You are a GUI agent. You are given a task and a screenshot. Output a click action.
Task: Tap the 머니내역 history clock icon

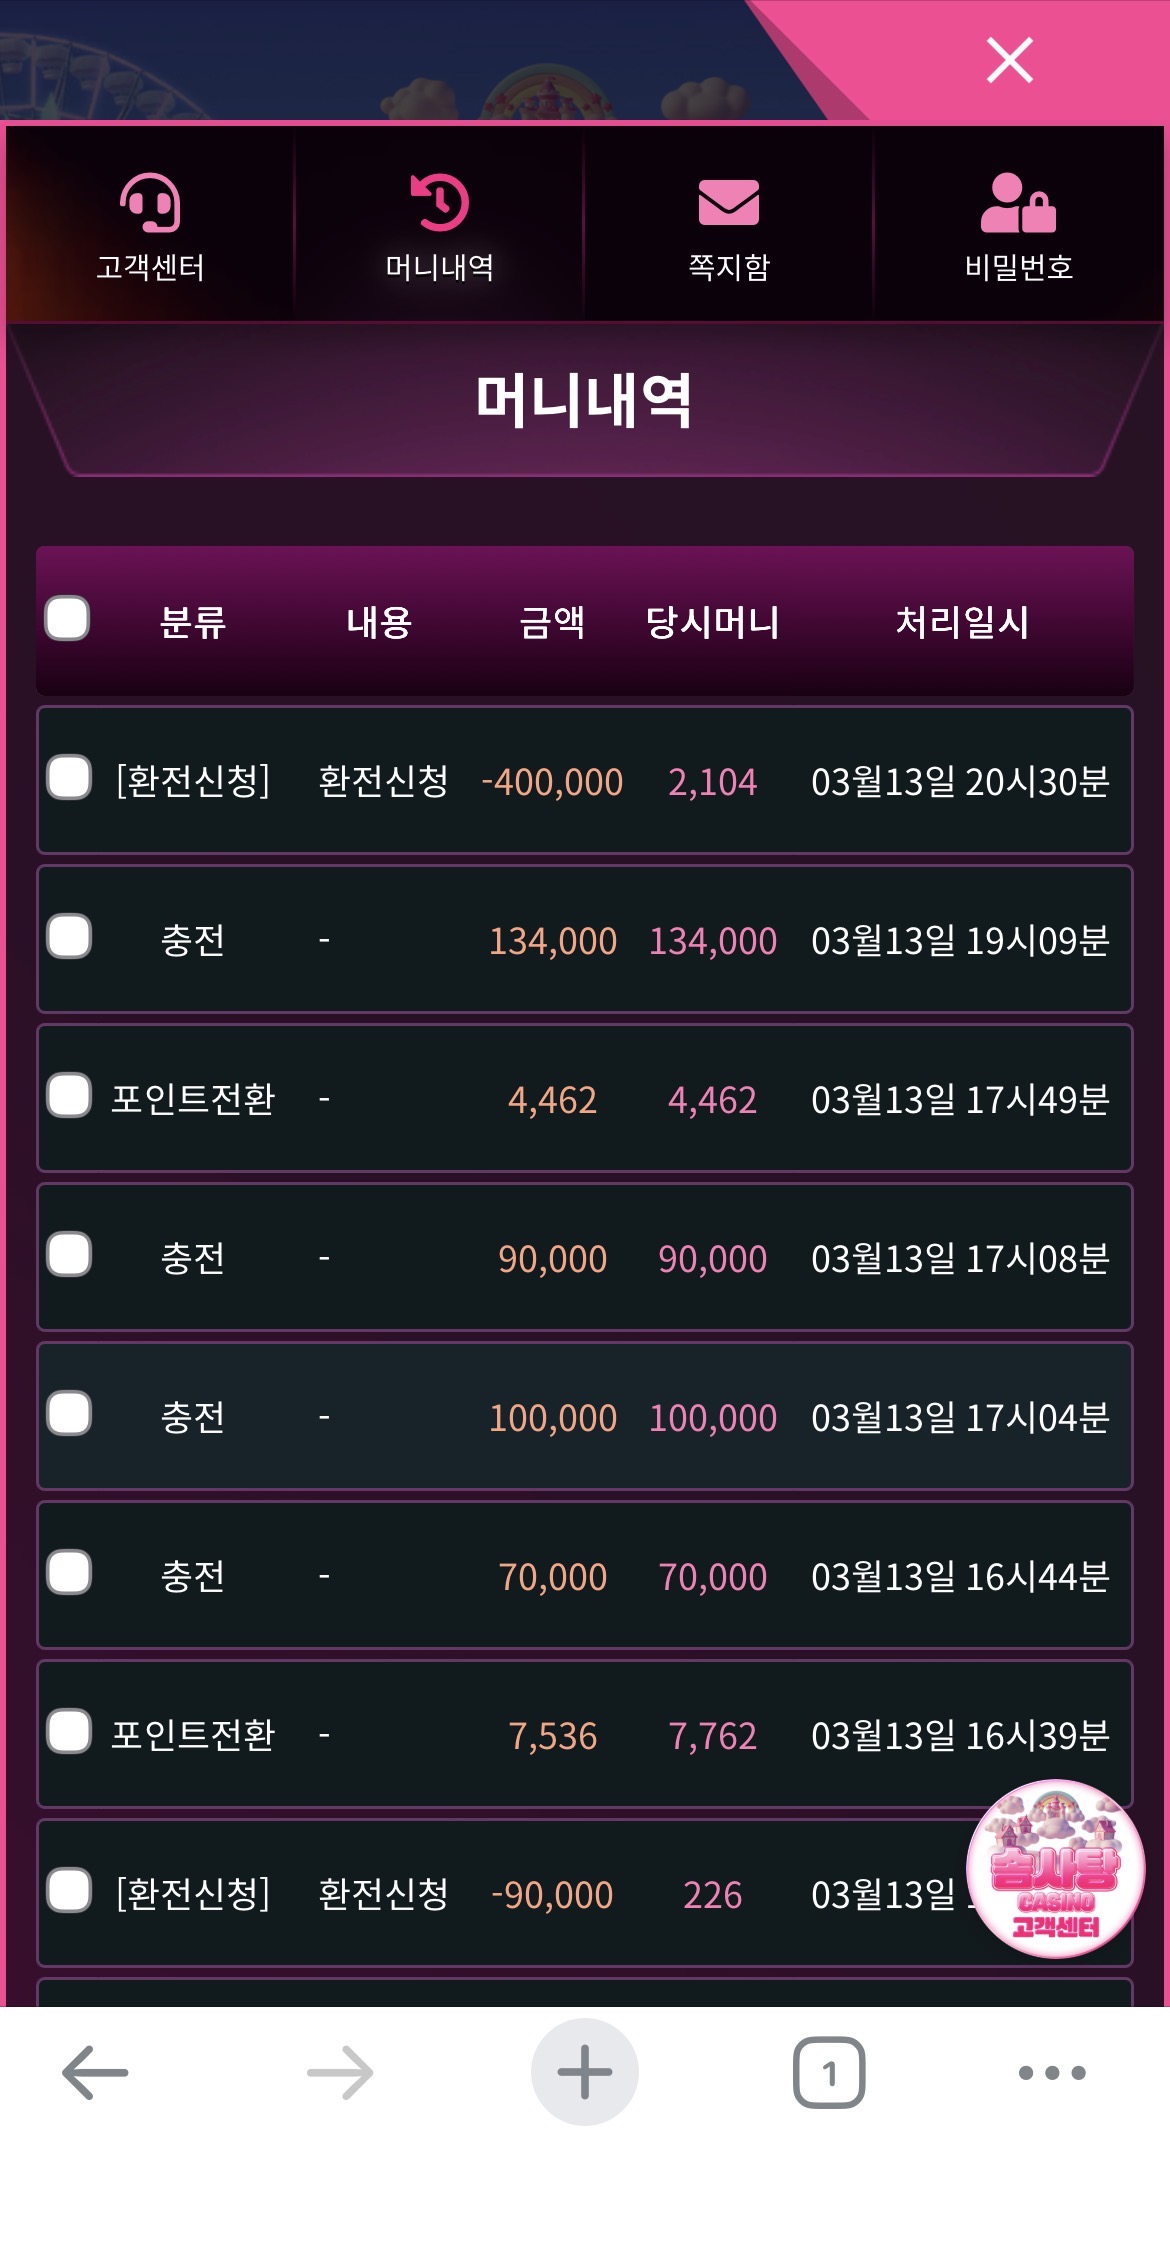click(x=440, y=203)
